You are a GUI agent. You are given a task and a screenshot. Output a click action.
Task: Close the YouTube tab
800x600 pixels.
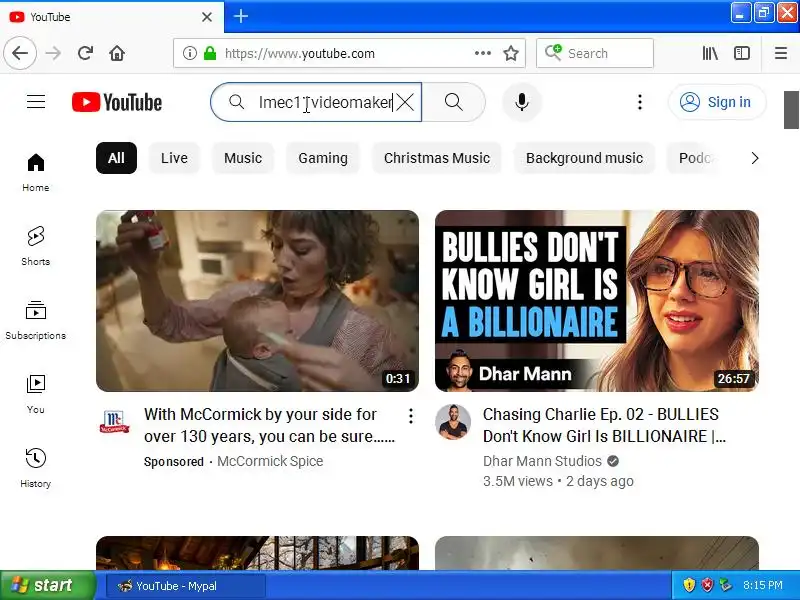[207, 17]
